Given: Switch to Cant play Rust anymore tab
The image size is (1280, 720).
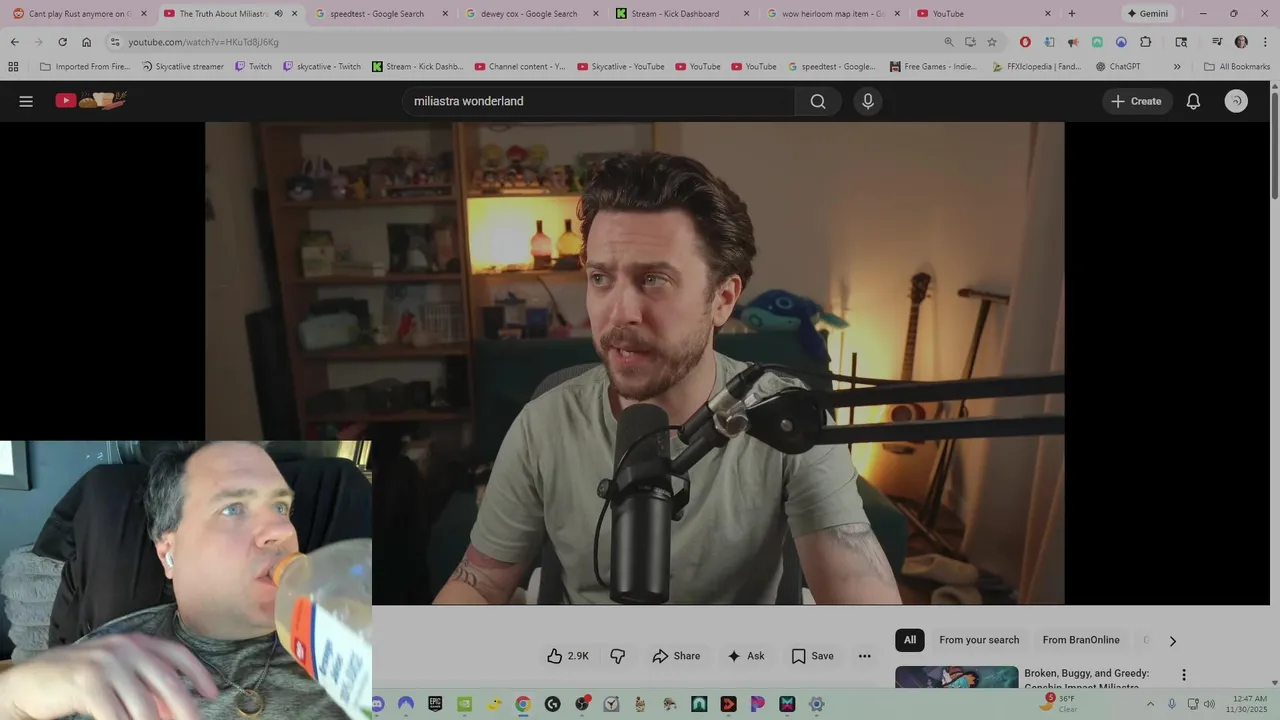Looking at the screenshot, I should pyautogui.click(x=78, y=14).
